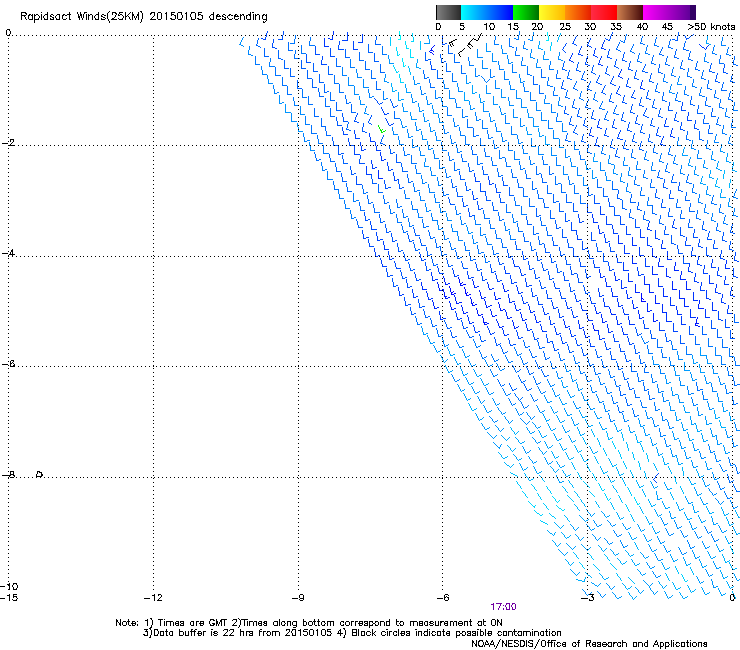Click the 'Data buffer is 22 hrs' note line
Image resolution: width=740 pixels, height=650 pixels.
(x=352, y=633)
